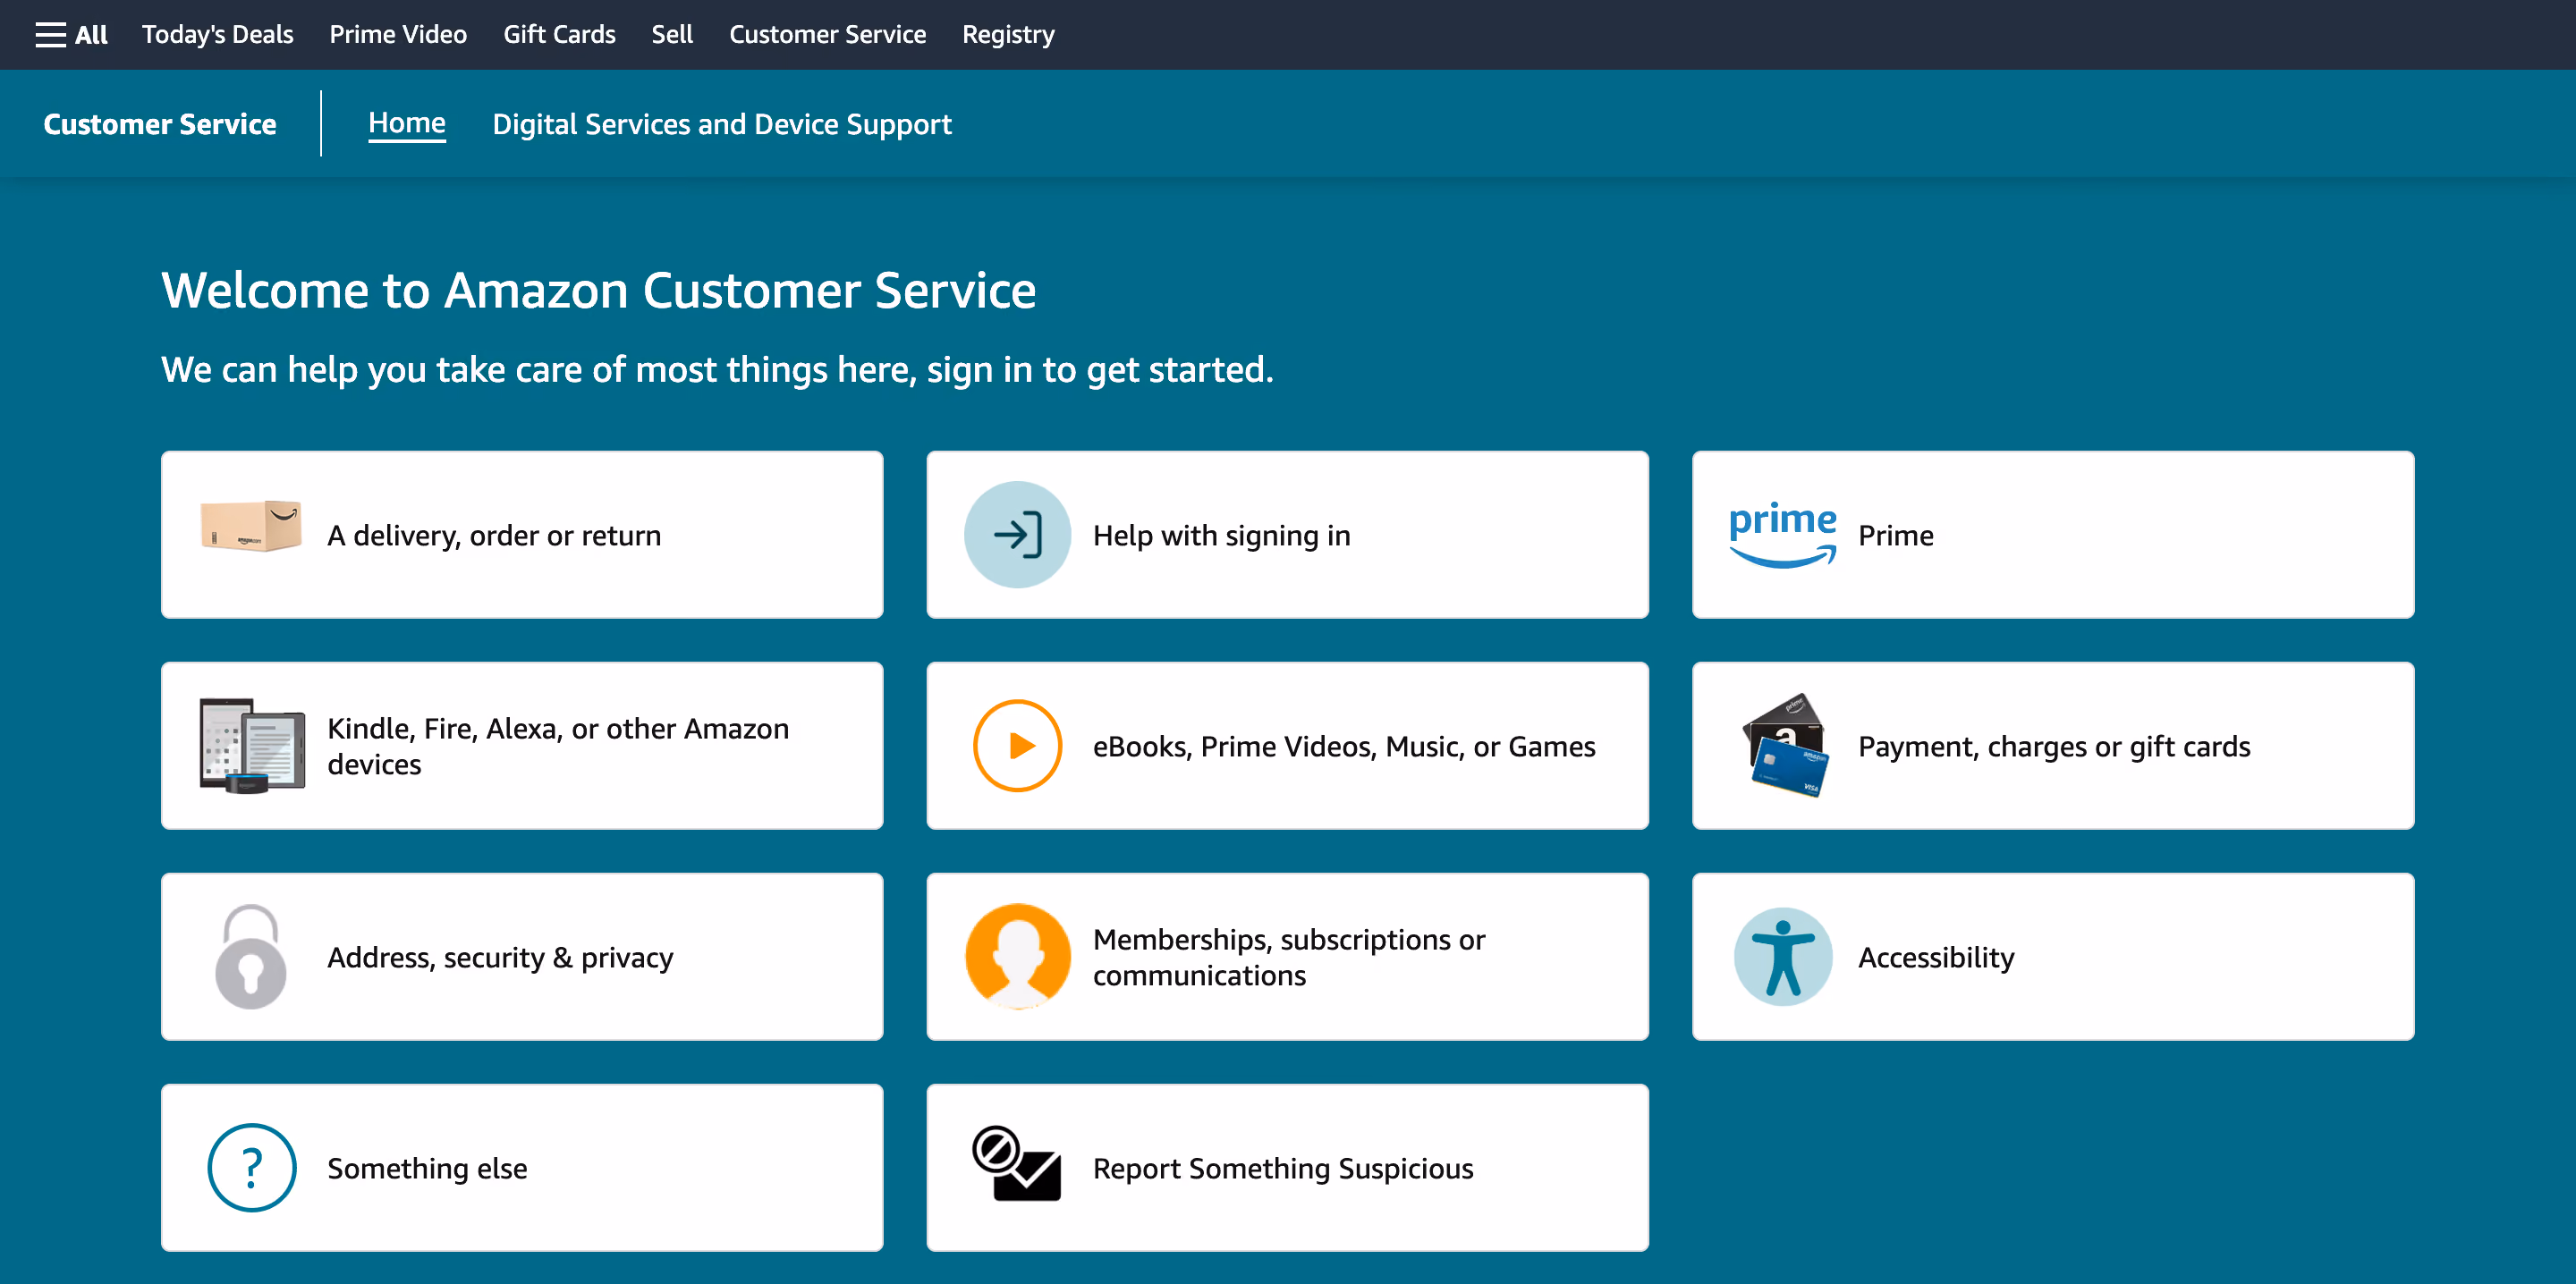This screenshot has width=2576, height=1284.
Task: Click the grey padlock security icon
Action: (x=251, y=957)
